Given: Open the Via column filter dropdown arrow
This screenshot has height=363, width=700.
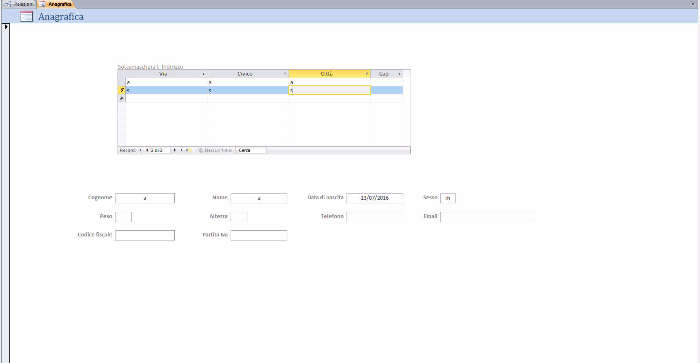Looking at the screenshot, I should tap(204, 74).
